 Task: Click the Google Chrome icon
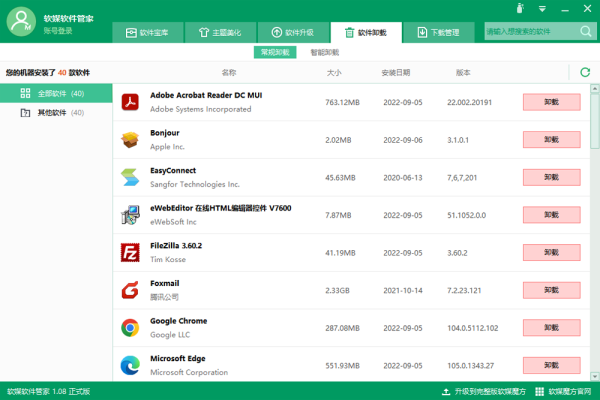coord(130,328)
